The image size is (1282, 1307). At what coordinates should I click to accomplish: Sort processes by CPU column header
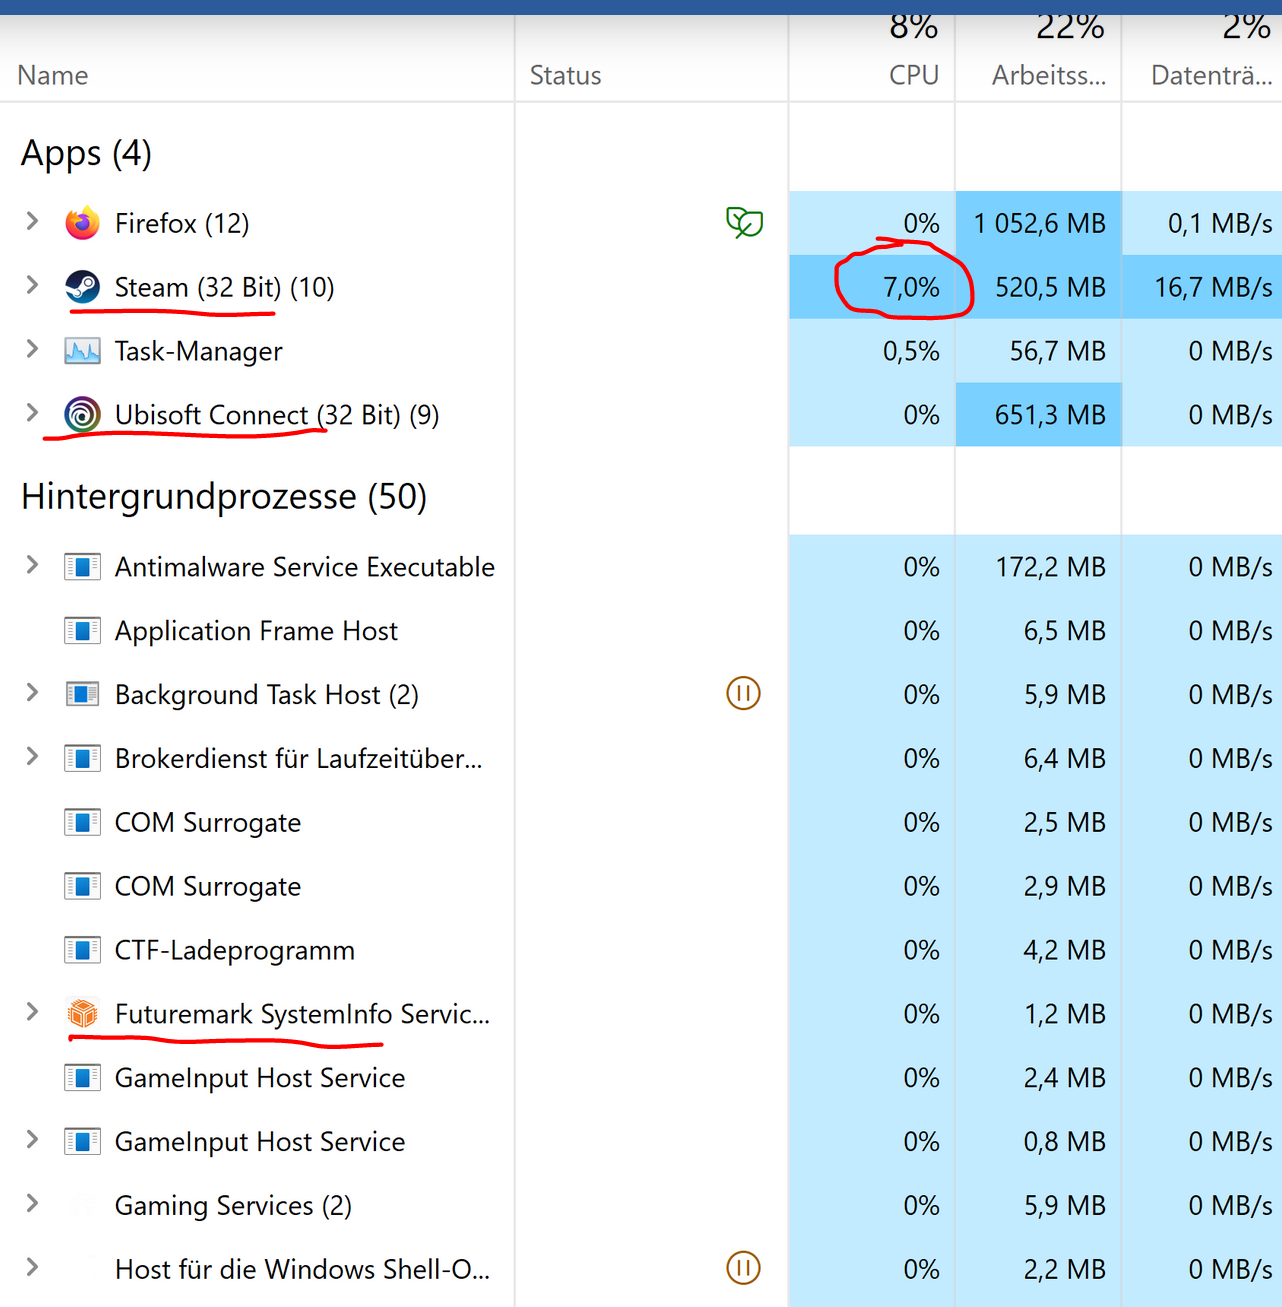pos(914,75)
